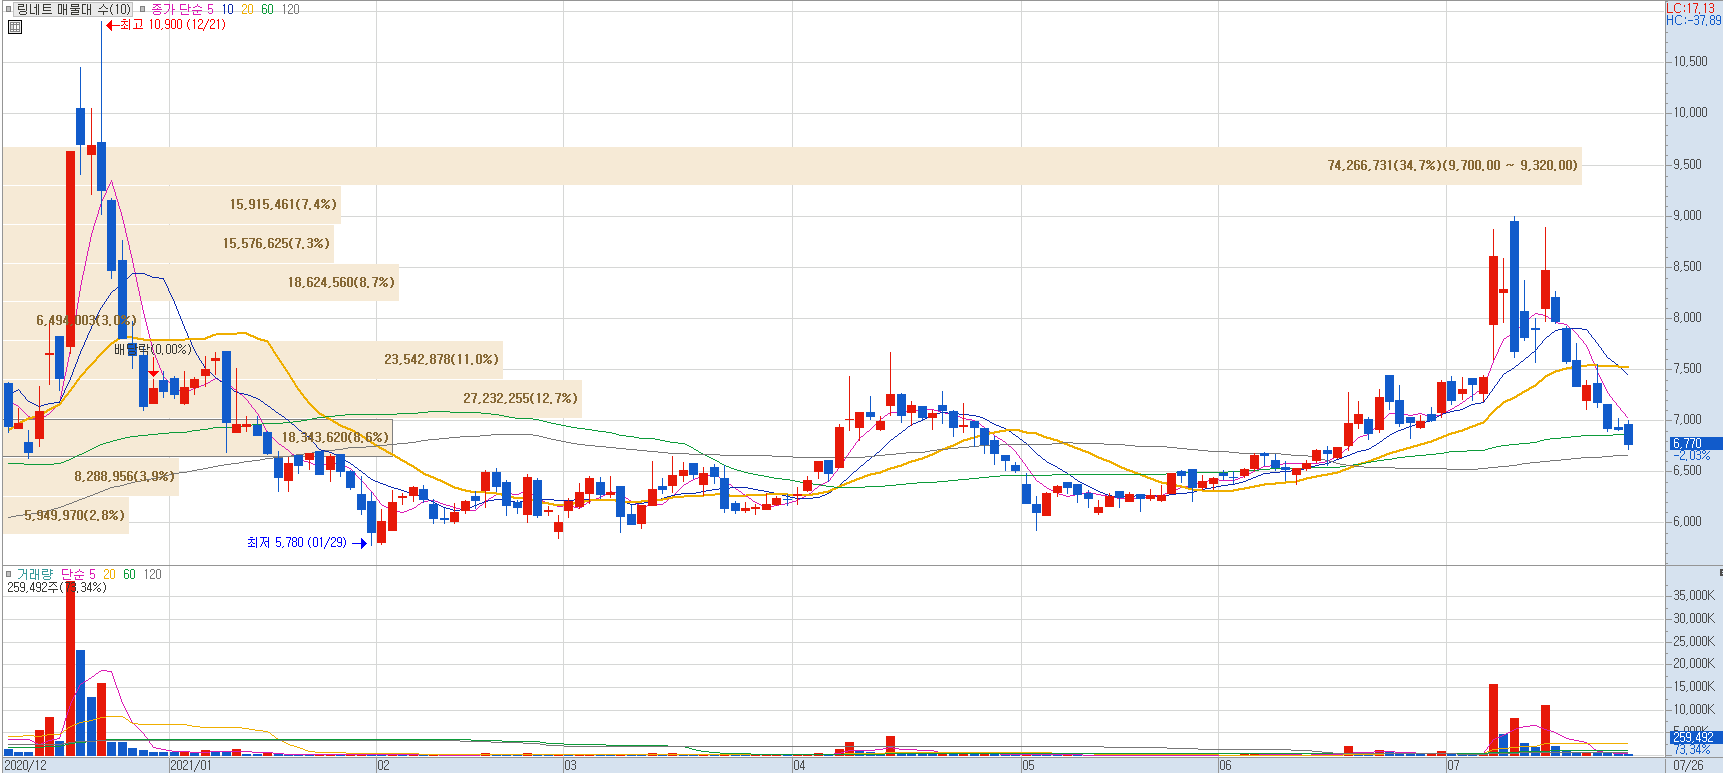This screenshot has width=1723, height=773.
Task: Click the price MA 5 legend
Action: 210,9
